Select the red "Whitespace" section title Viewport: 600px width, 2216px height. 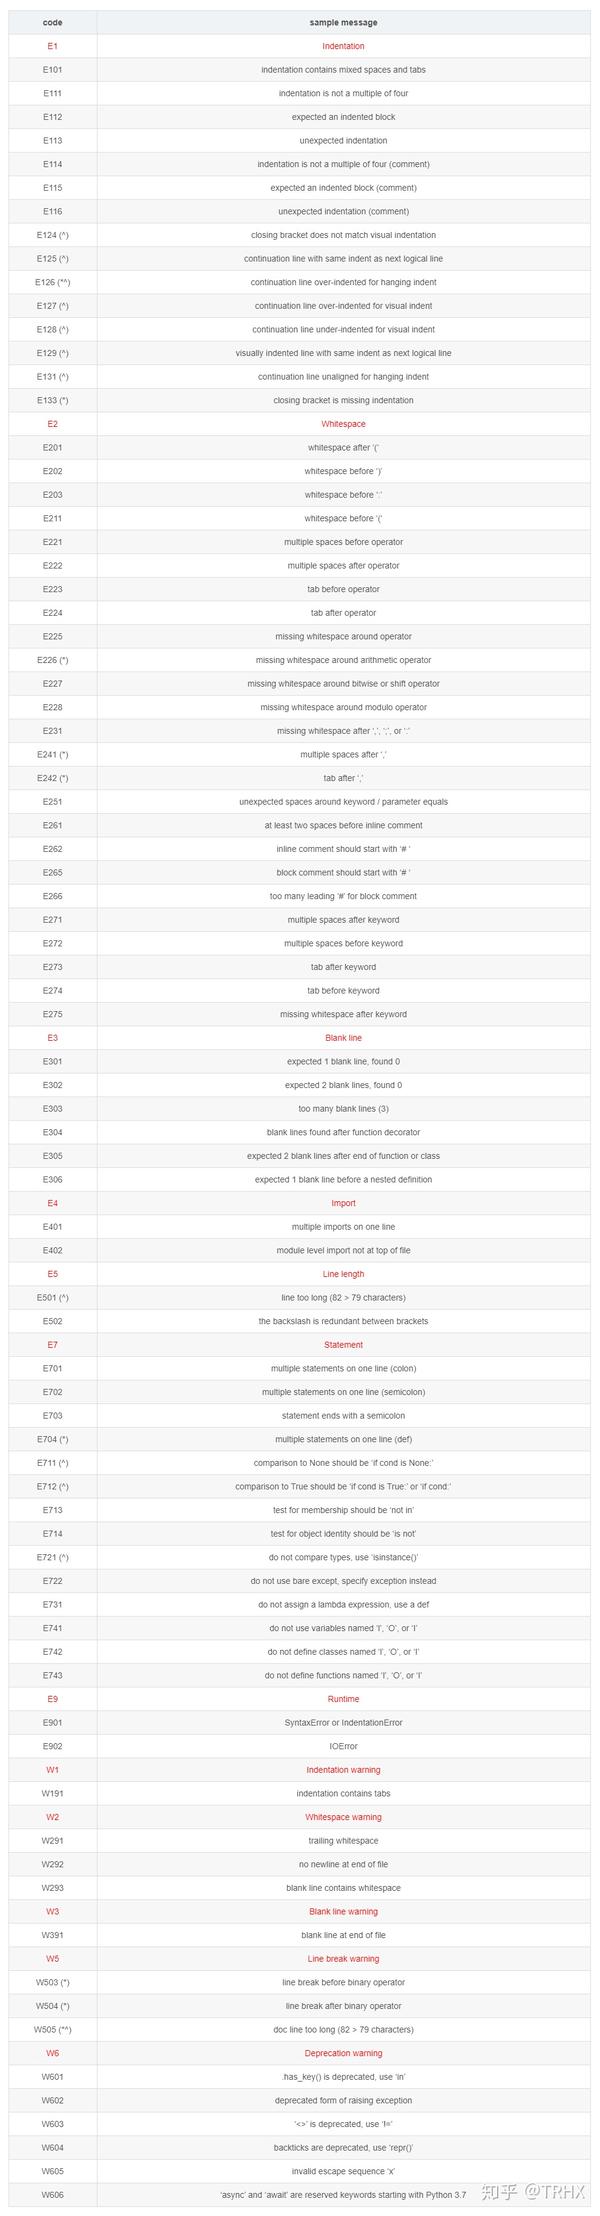point(343,424)
